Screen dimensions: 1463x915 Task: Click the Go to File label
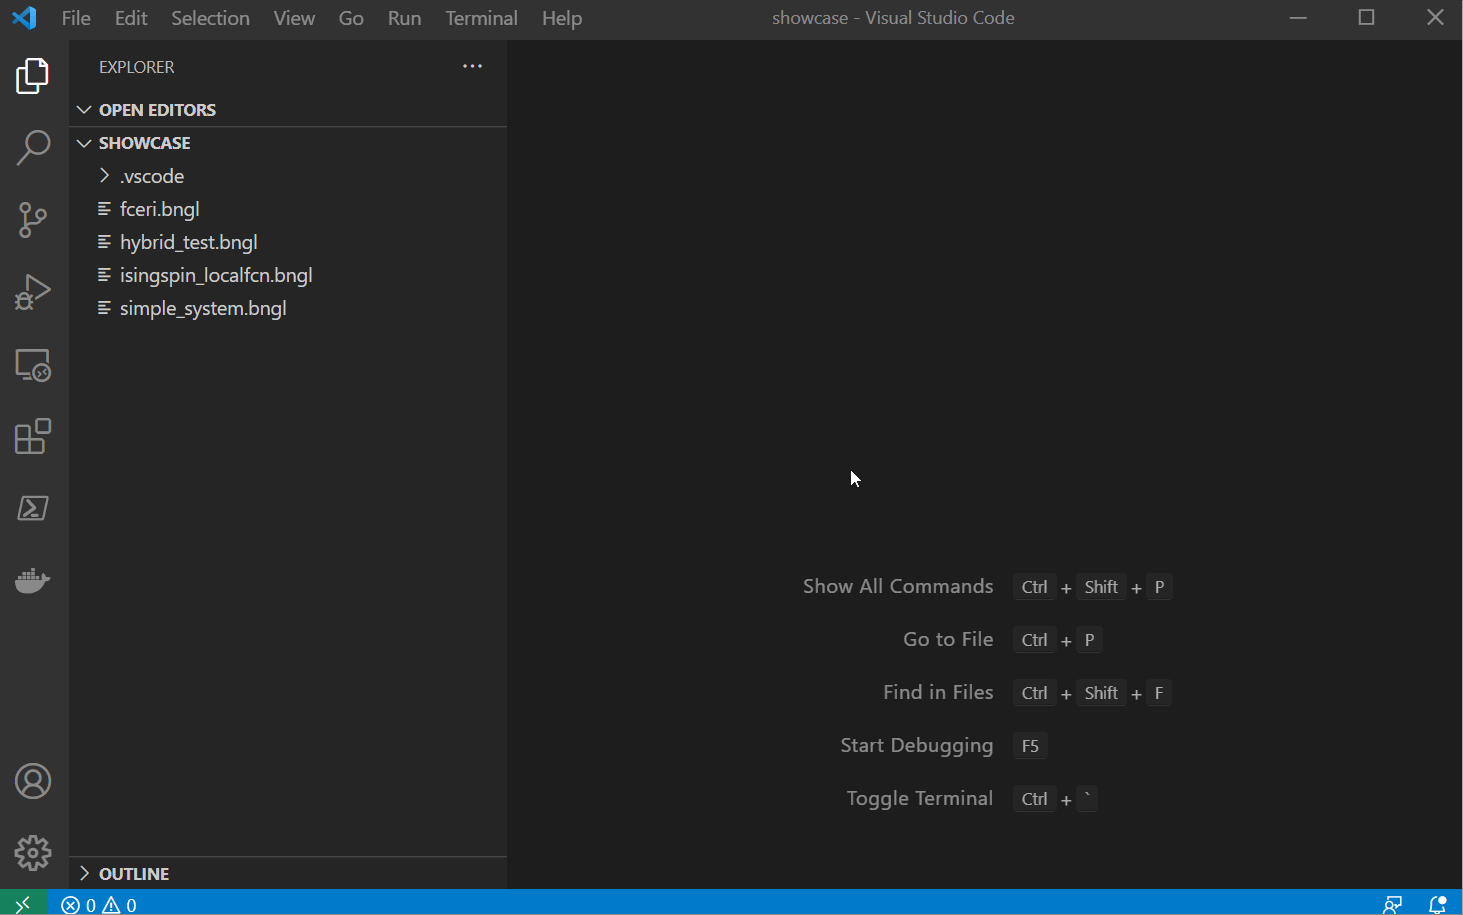click(x=948, y=639)
